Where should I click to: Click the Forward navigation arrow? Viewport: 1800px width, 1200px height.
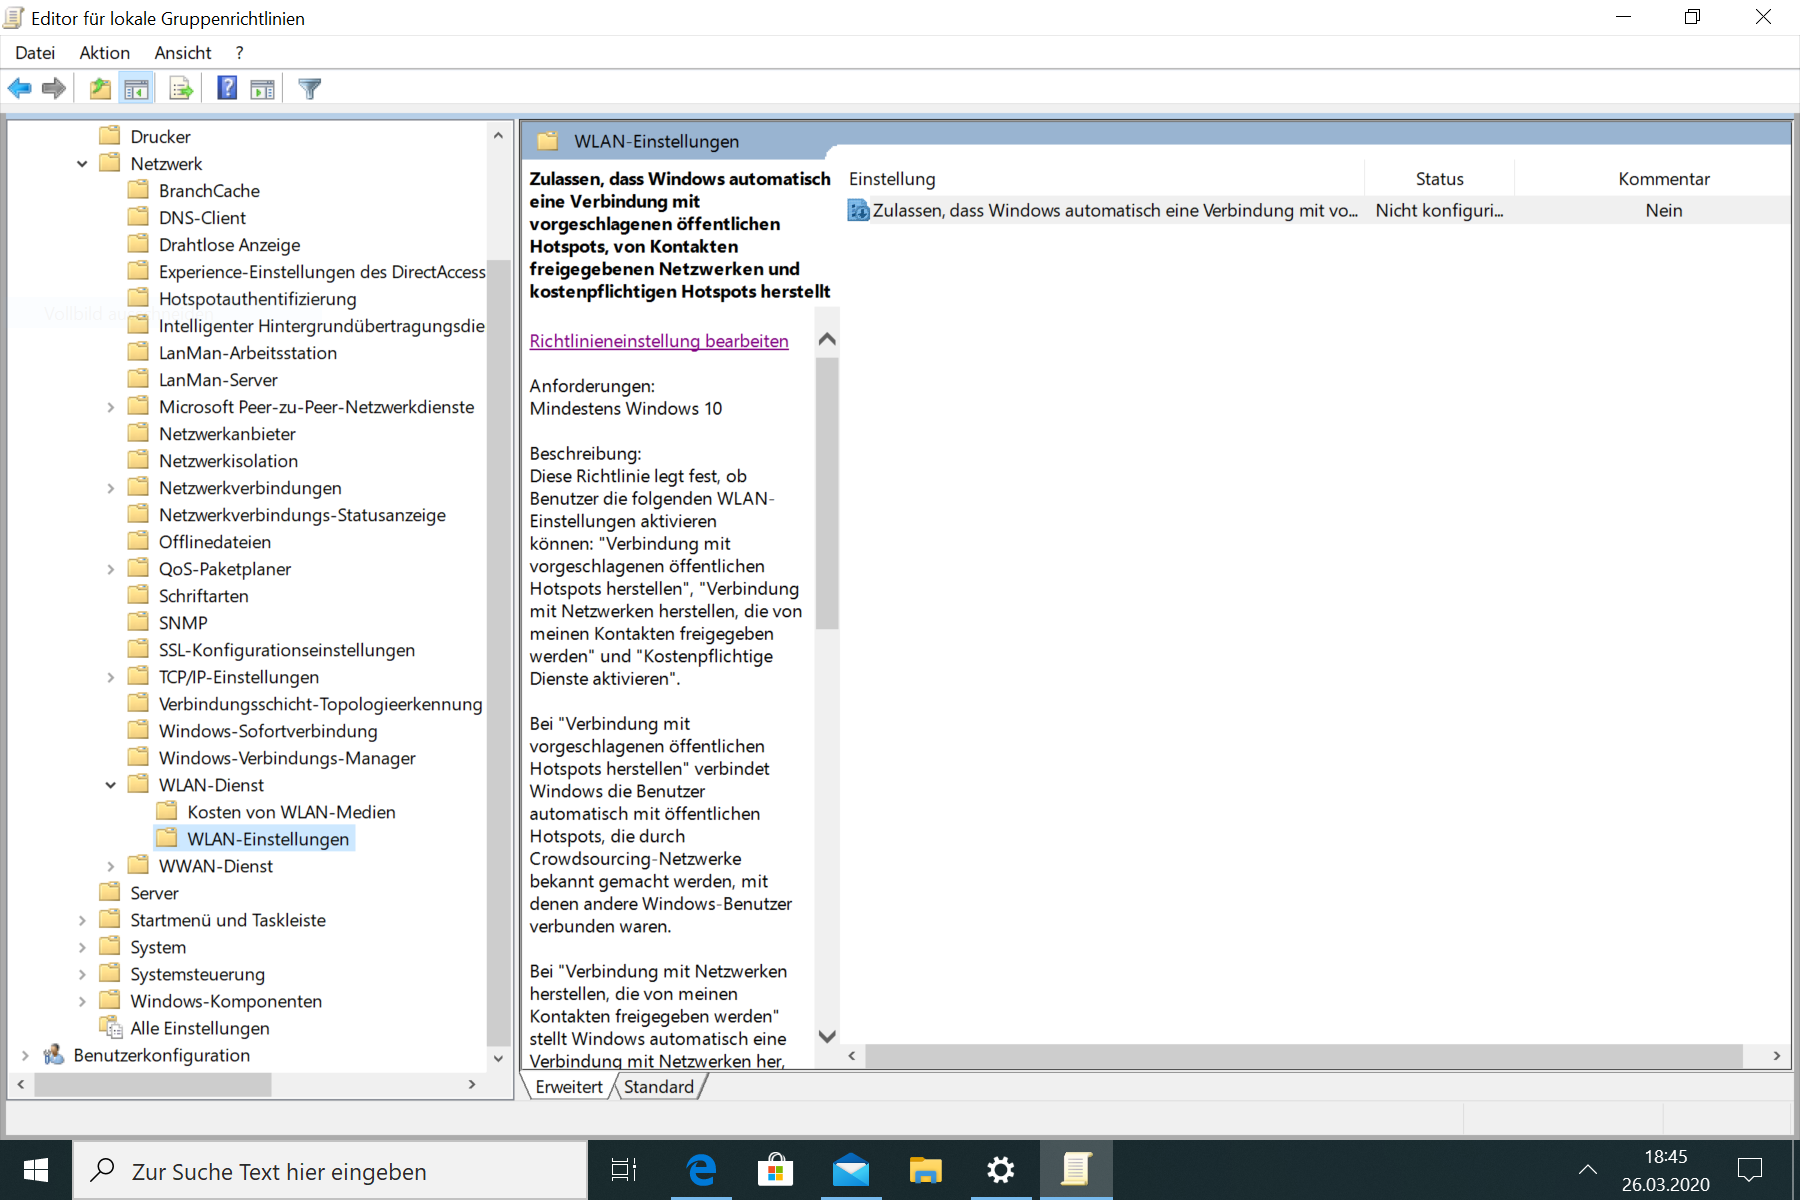point(53,88)
